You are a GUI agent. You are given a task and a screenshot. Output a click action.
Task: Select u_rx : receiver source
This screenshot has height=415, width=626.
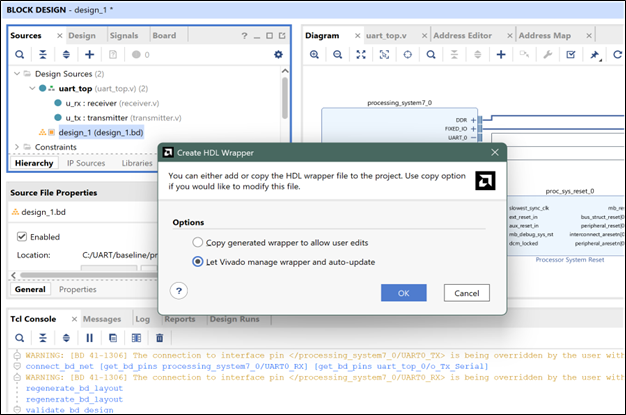[112, 103]
